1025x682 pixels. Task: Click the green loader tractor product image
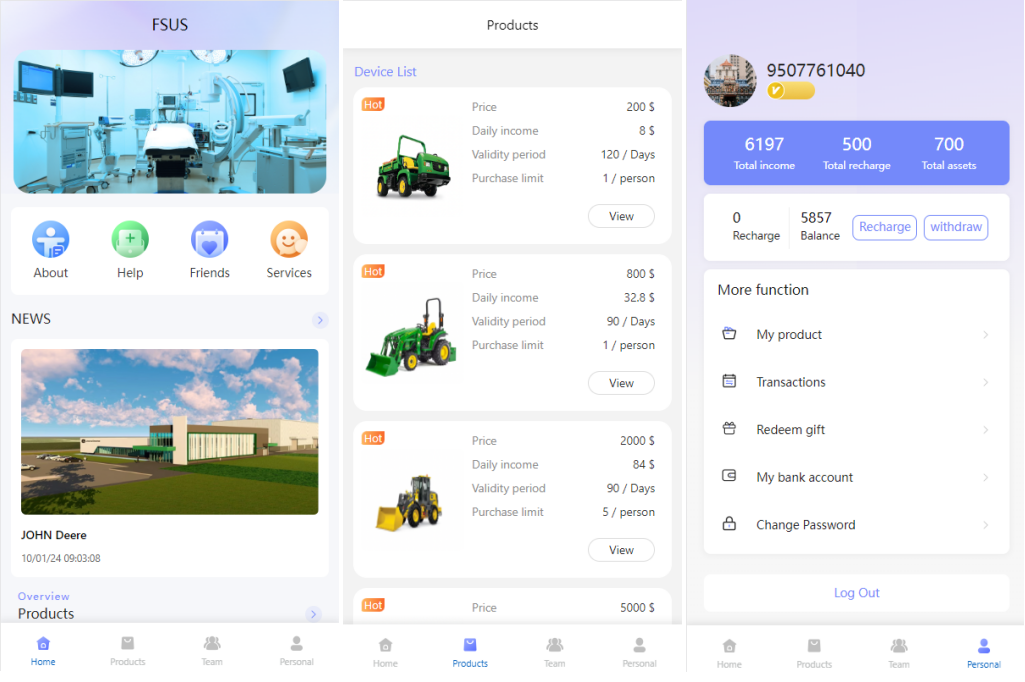[411, 337]
